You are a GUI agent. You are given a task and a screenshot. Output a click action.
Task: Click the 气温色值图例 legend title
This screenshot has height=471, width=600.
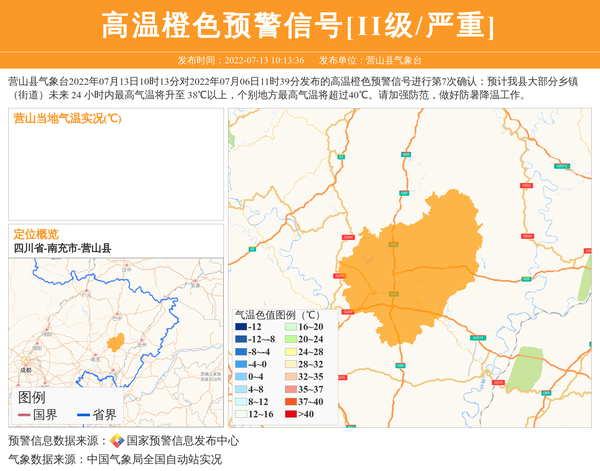pyautogui.click(x=277, y=313)
